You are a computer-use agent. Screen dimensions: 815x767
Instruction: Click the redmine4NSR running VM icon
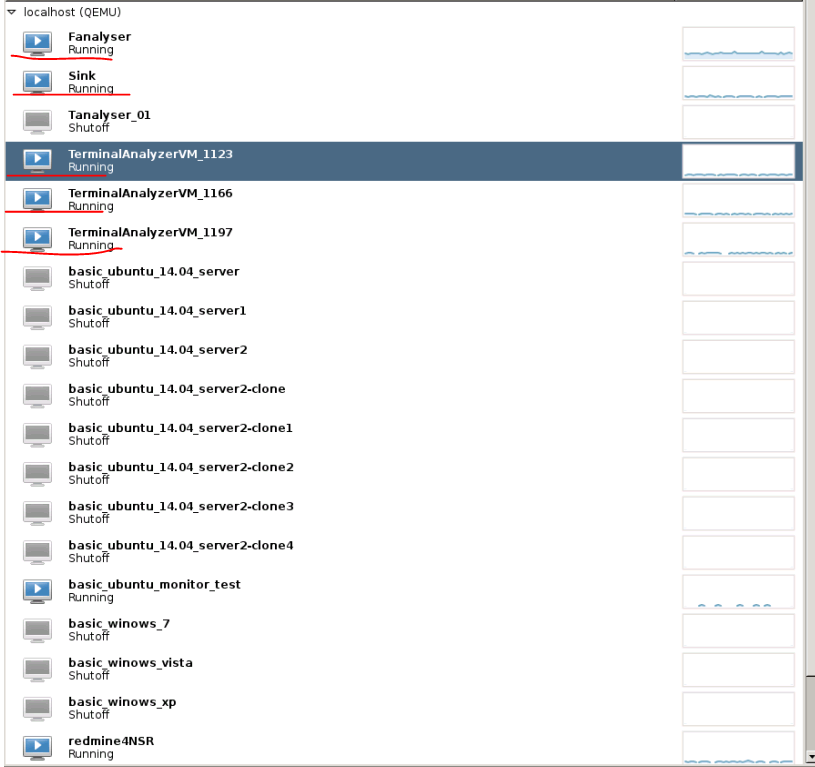coord(37,747)
